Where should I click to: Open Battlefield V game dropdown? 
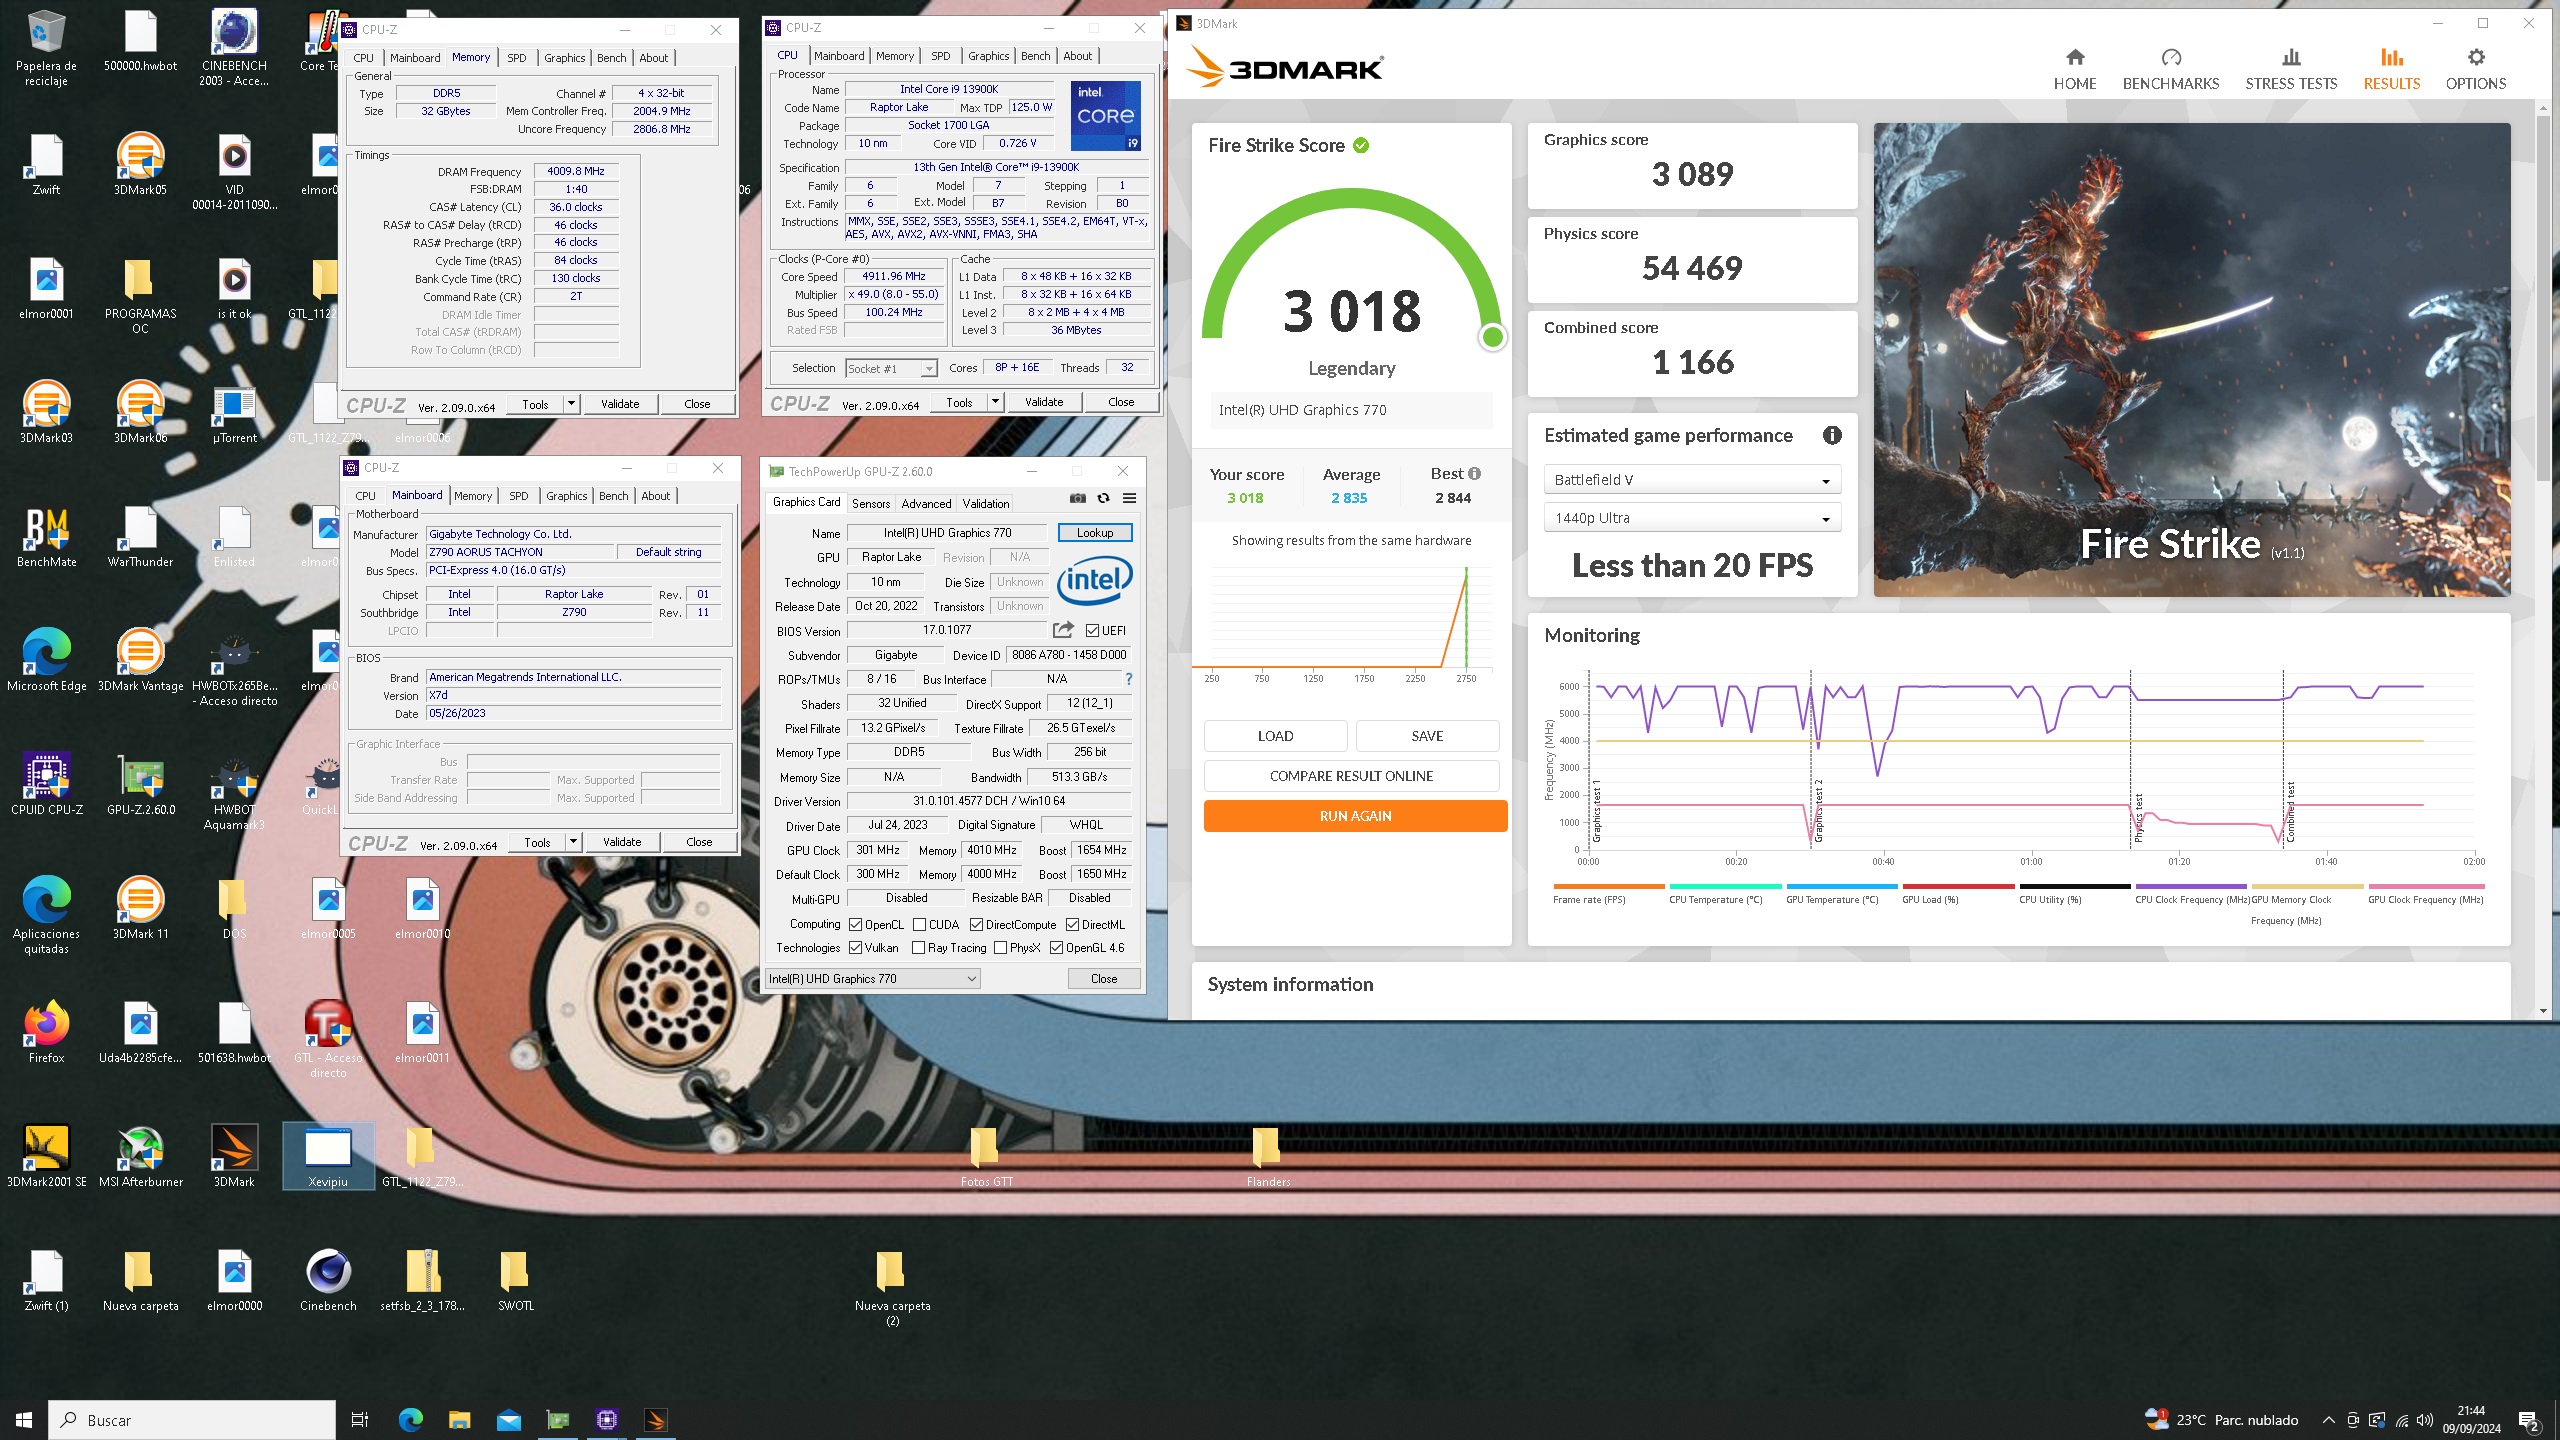[x=1692, y=480]
